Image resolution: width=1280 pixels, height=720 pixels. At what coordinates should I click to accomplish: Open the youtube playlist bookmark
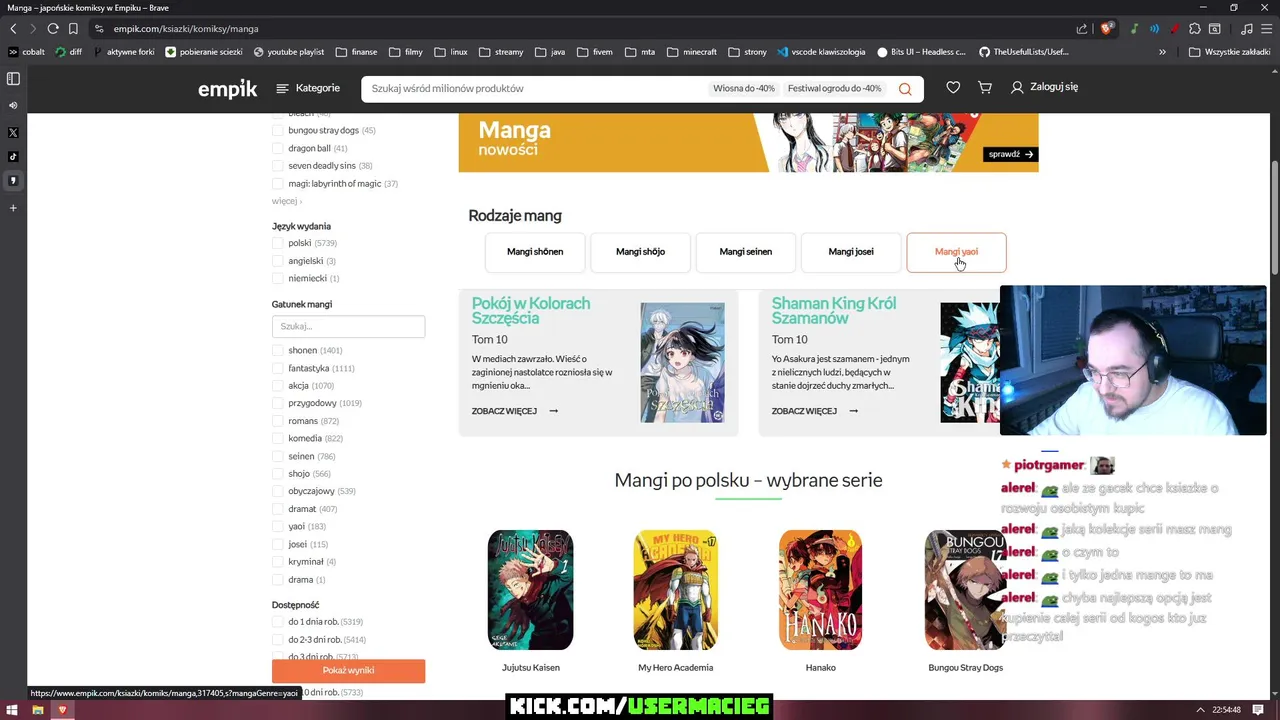pyautogui.click(x=289, y=52)
